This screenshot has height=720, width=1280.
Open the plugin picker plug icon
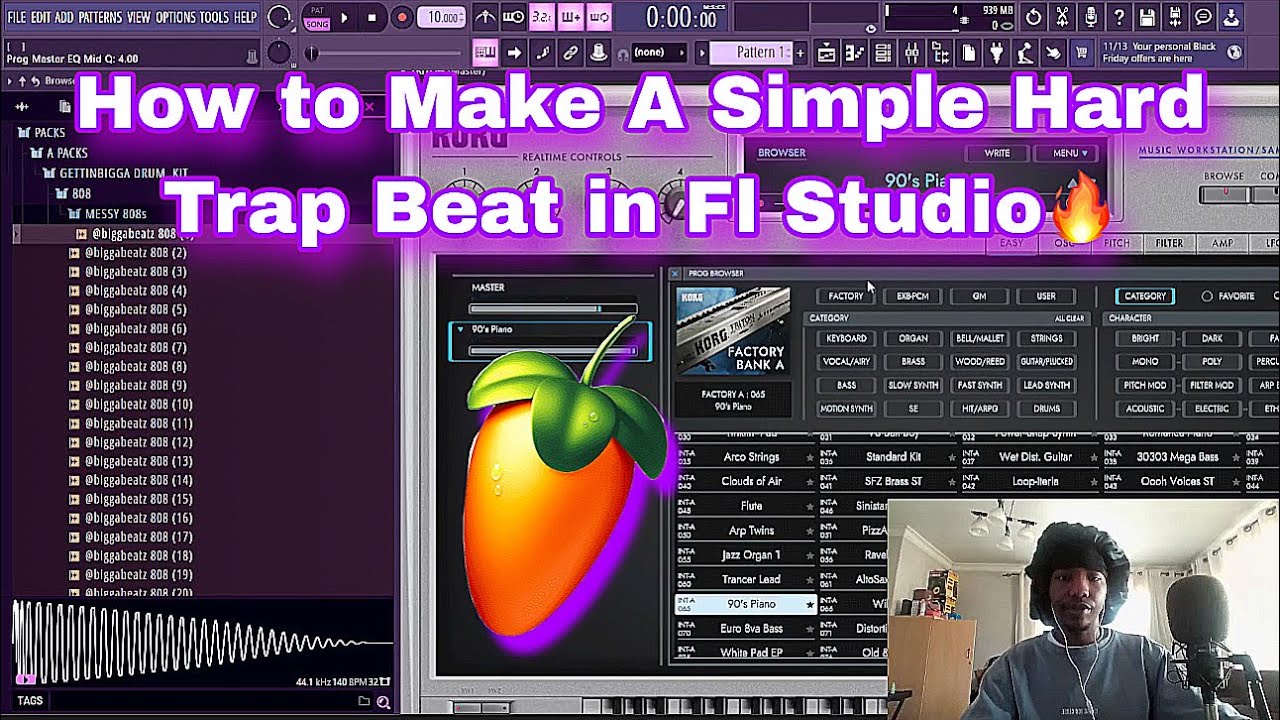995,52
